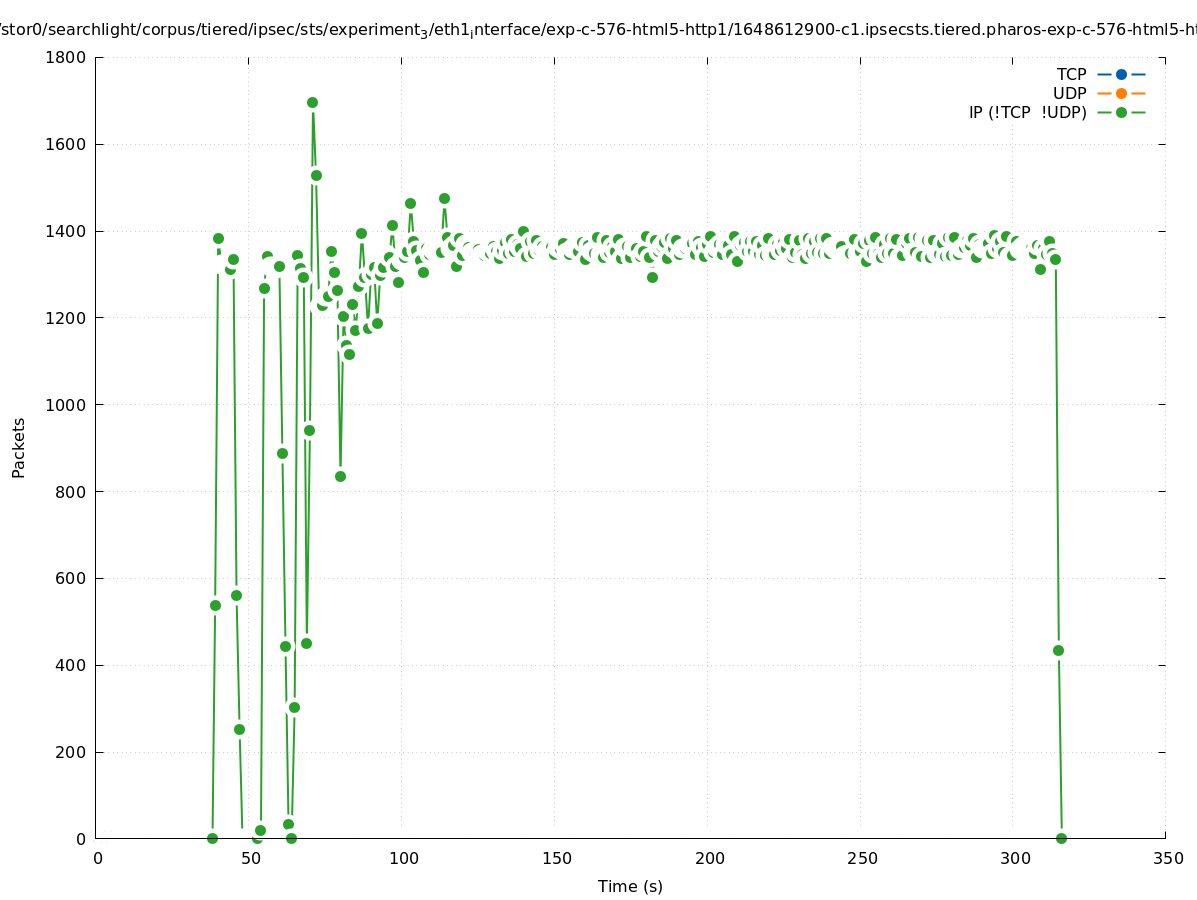Select the falling-edge data point near 430 packets
The height and width of the screenshot is (900, 1197).
click(x=1058, y=650)
